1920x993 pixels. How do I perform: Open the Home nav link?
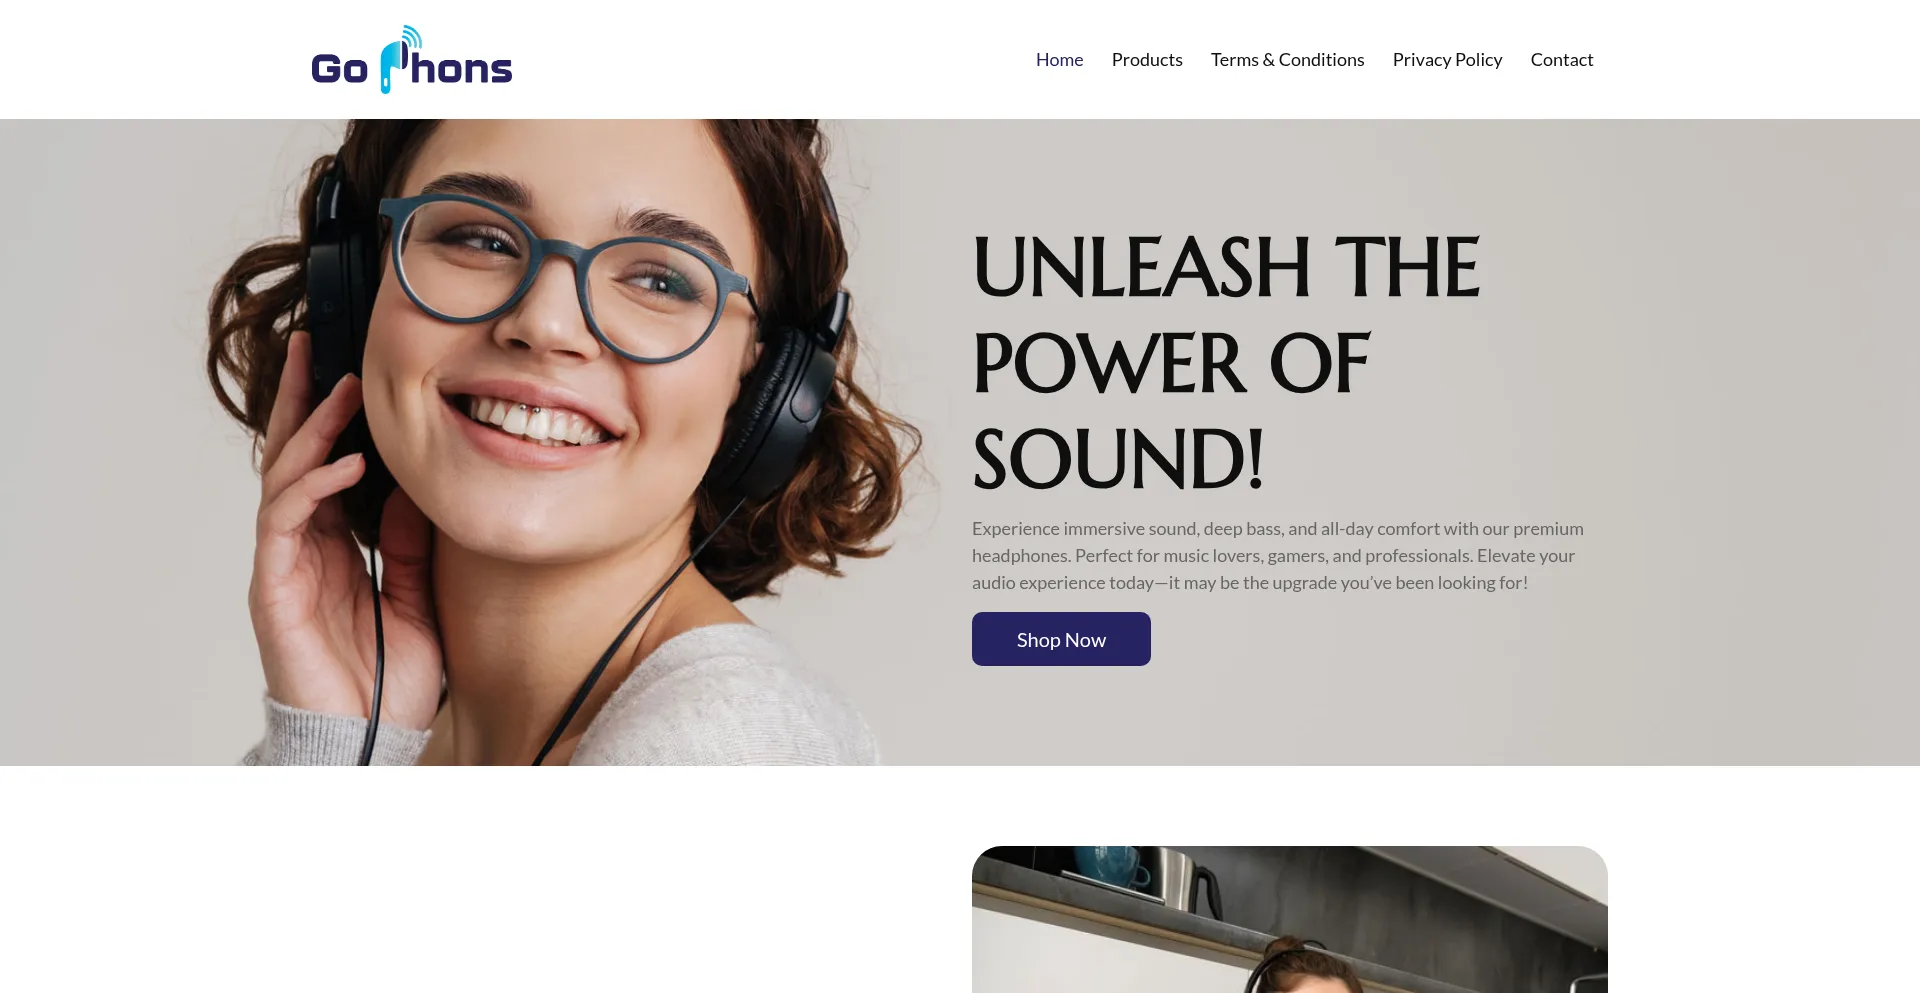pos(1059,60)
